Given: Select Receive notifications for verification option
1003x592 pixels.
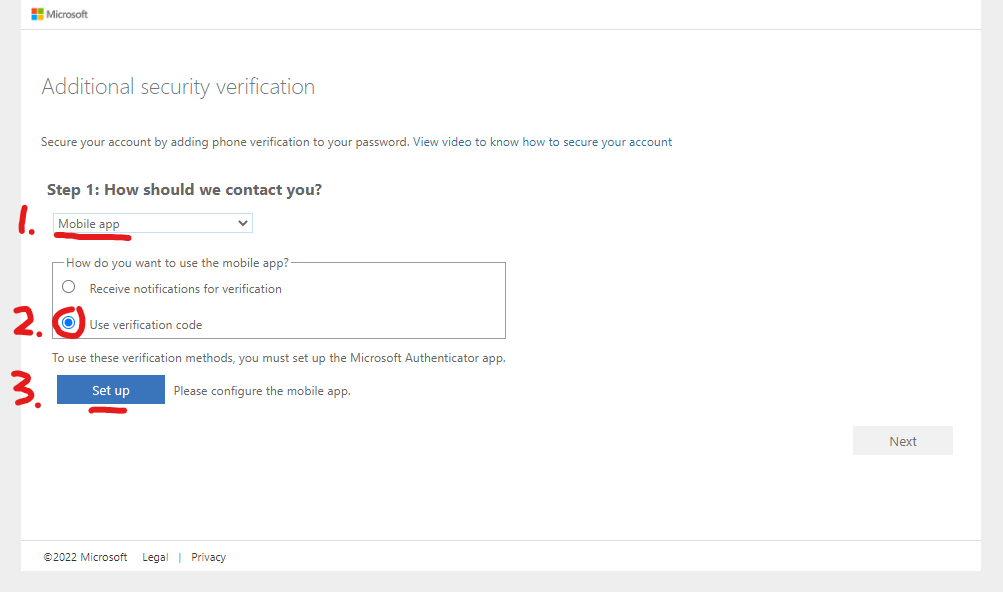Looking at the screenshot, I should pyautogui.click(x=68, y=287).
